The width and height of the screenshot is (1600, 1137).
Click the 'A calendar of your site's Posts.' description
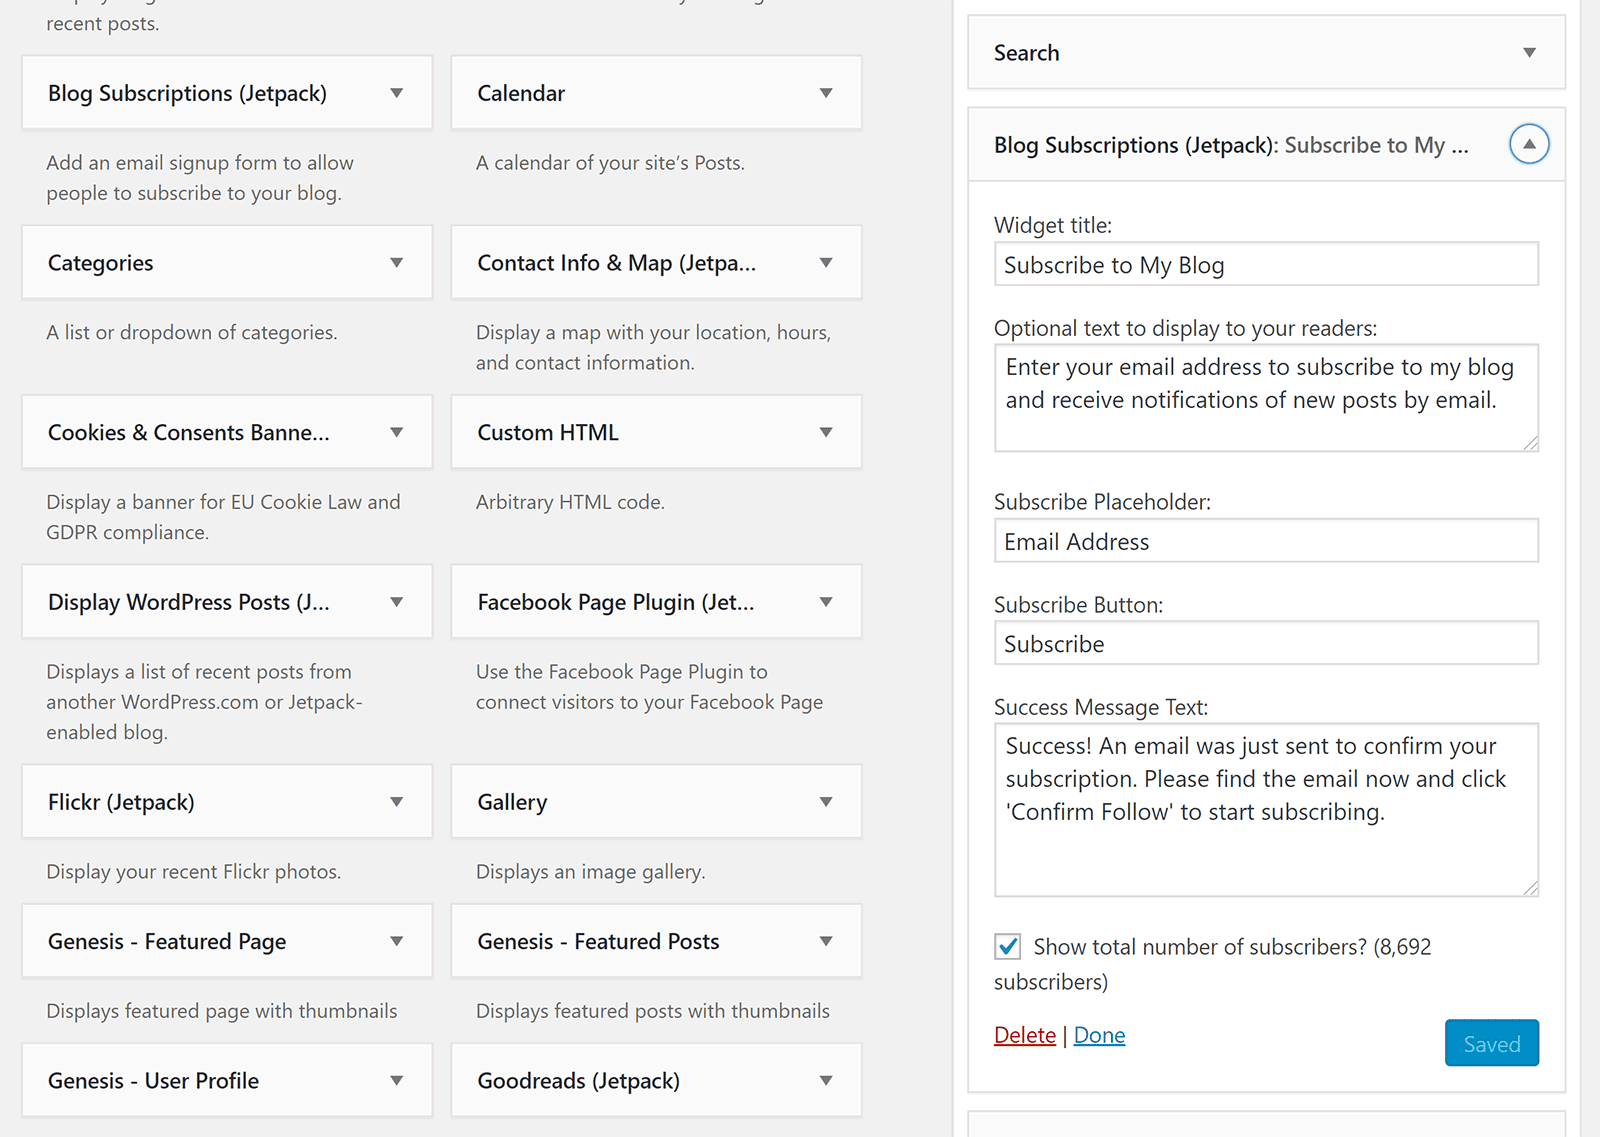(610, 162)
